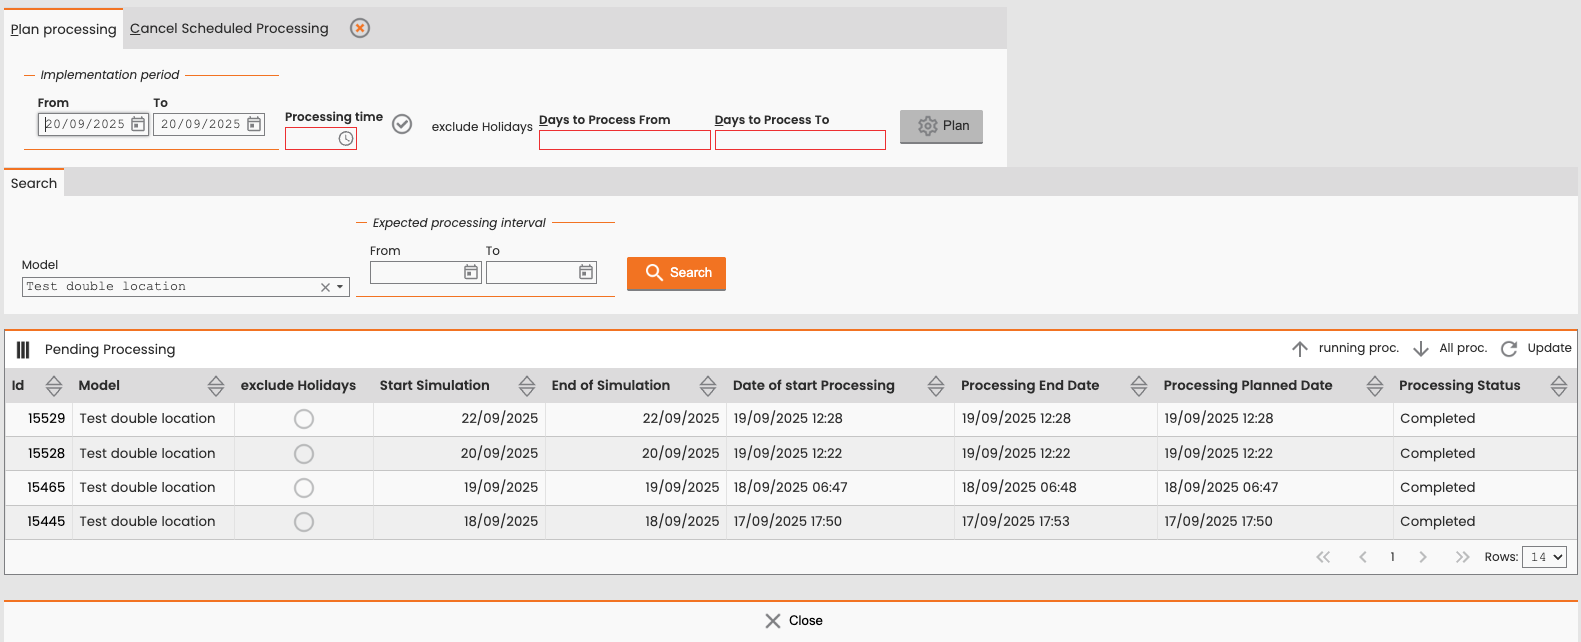Click the Close label at the bottom
Image resolution: width=1581 pixels, height=642 pixels.
click(x=806, y=621)
